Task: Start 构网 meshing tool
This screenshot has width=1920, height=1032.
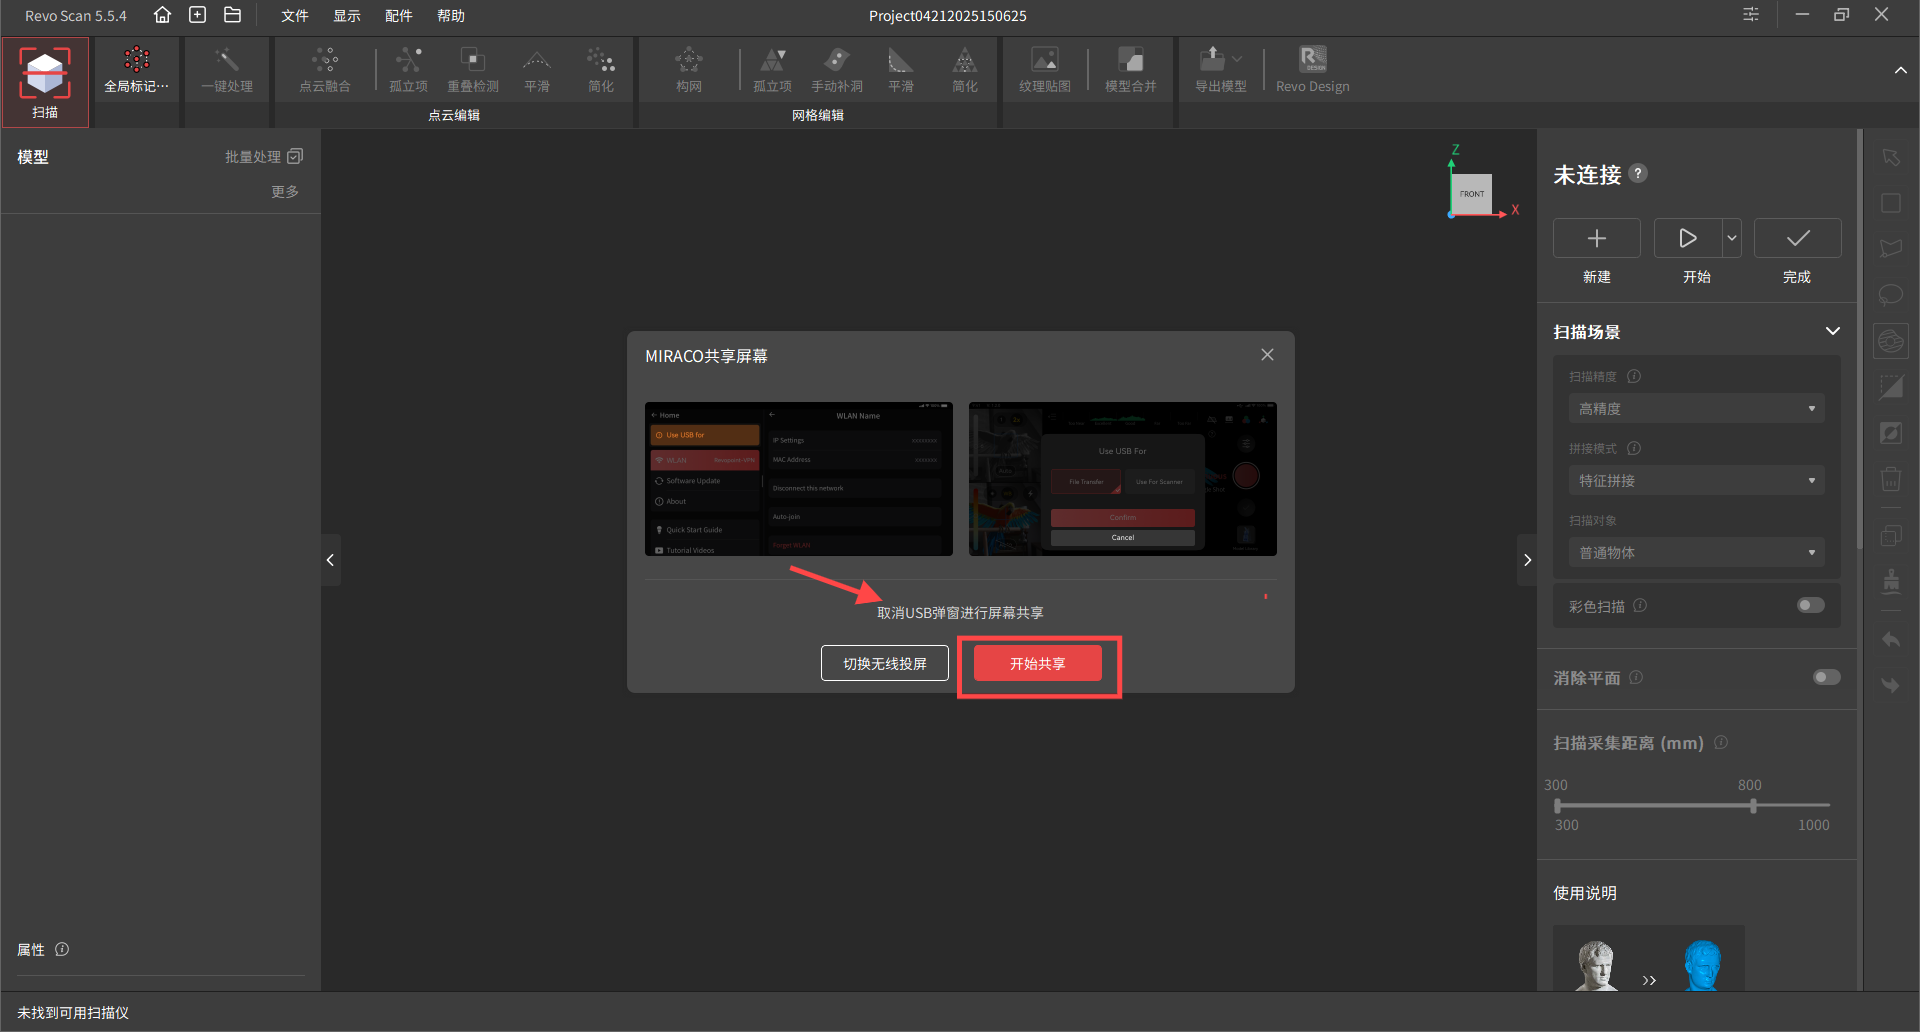Action: point(689,71)
